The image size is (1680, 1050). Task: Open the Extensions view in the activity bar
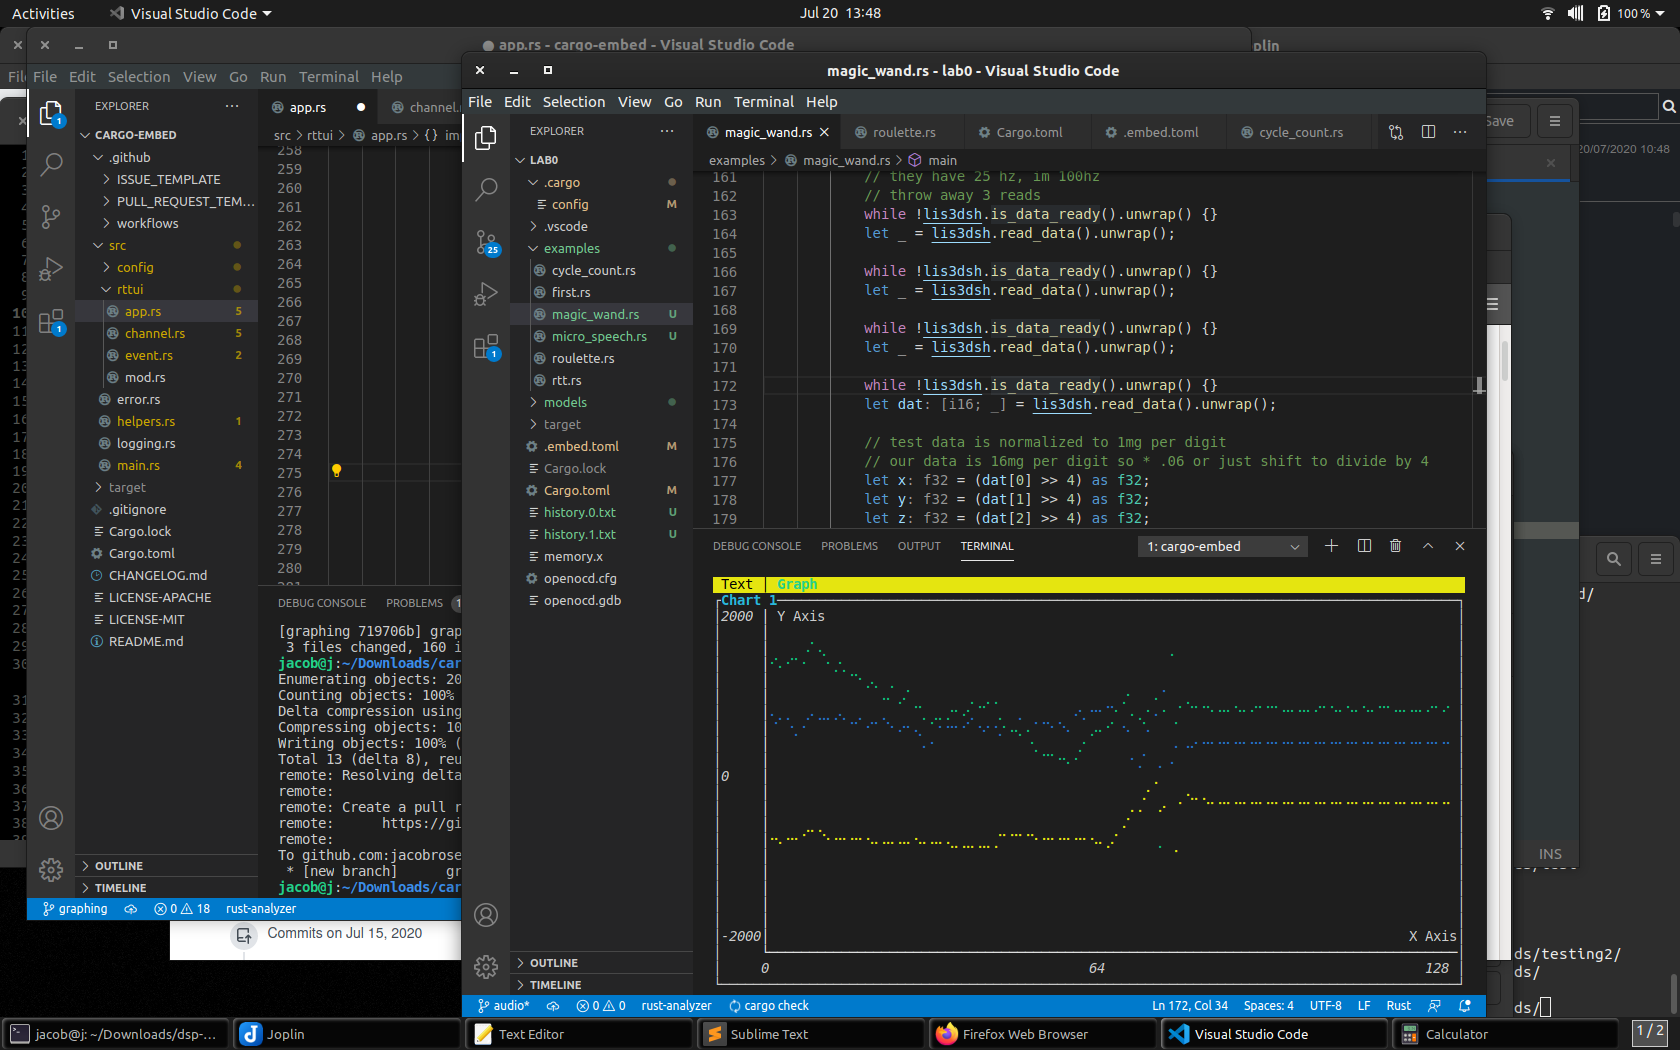point(486,347)
